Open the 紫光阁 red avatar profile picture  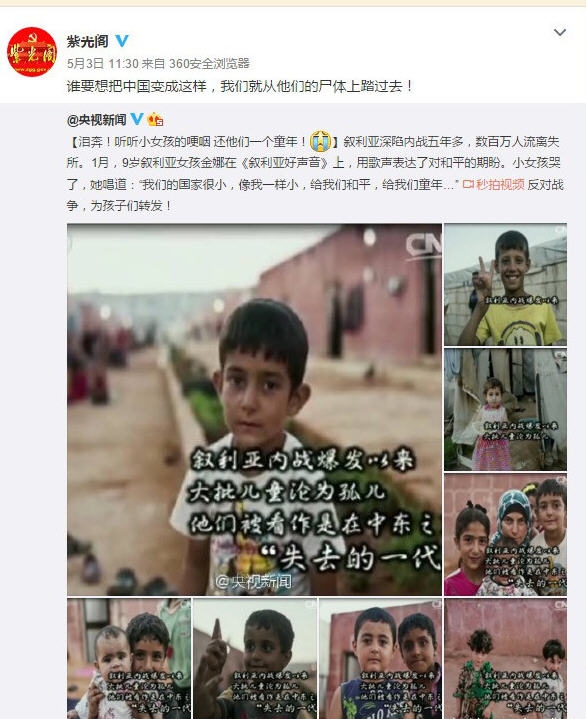[x=32, y=52]
